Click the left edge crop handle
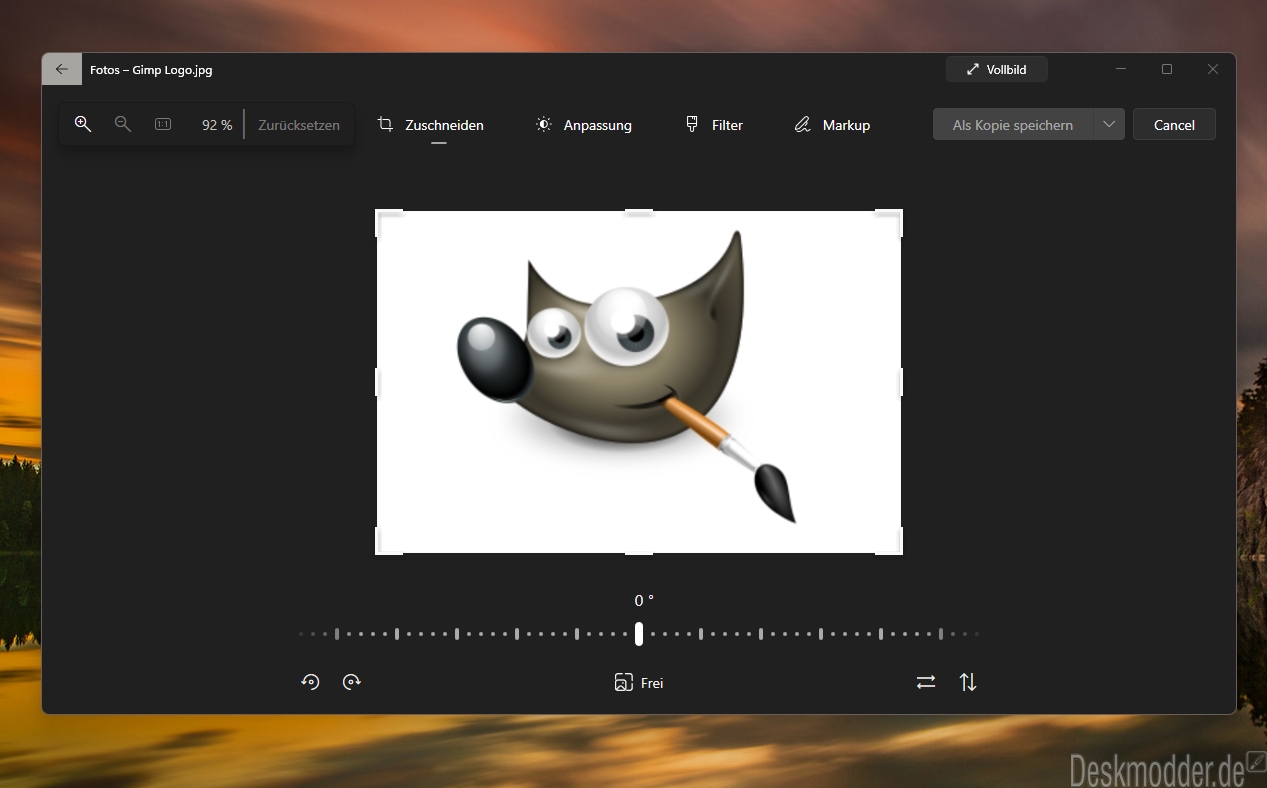The width and height of the screenshot is (1267, 788). click(x=377, y=382)
